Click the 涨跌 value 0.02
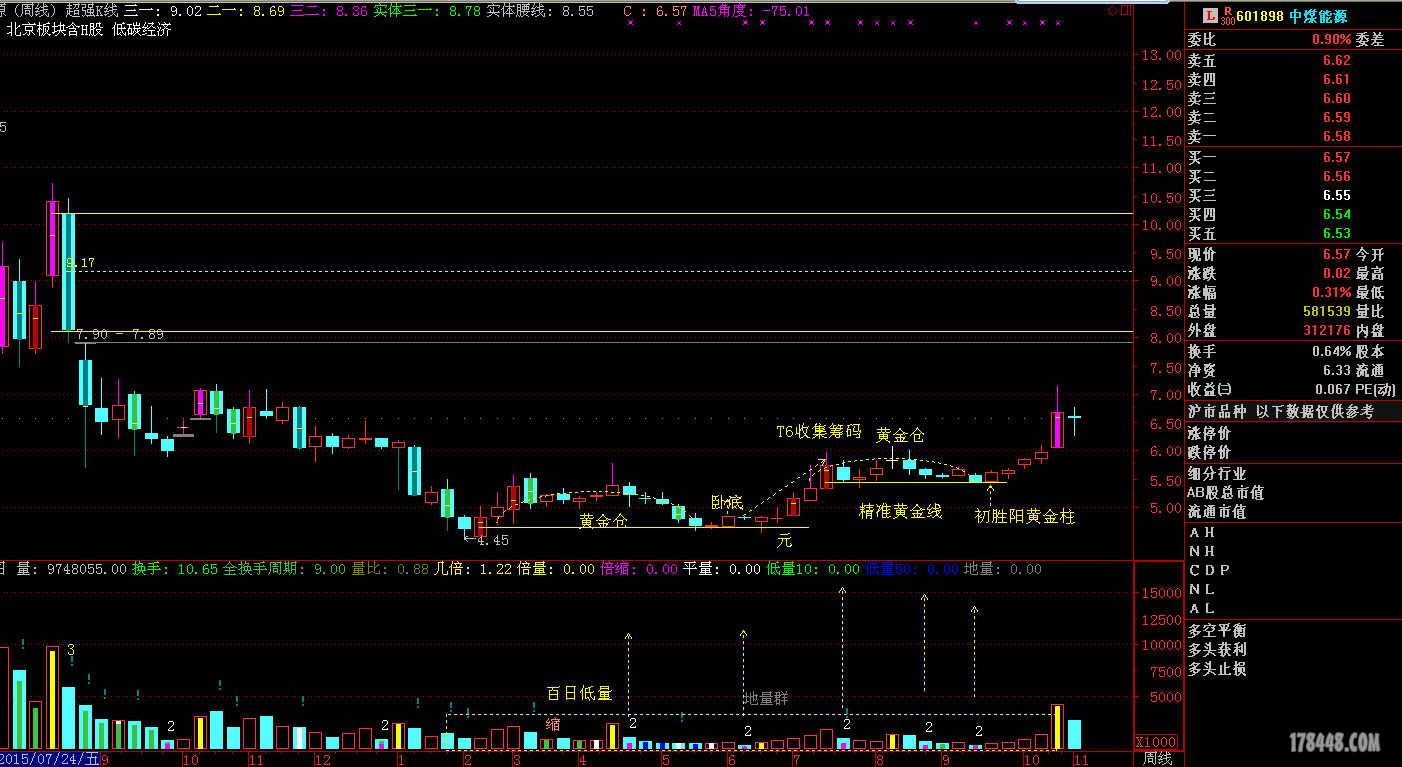The width and height of the screenshot is (1402, 767). tap(1336, 274)
